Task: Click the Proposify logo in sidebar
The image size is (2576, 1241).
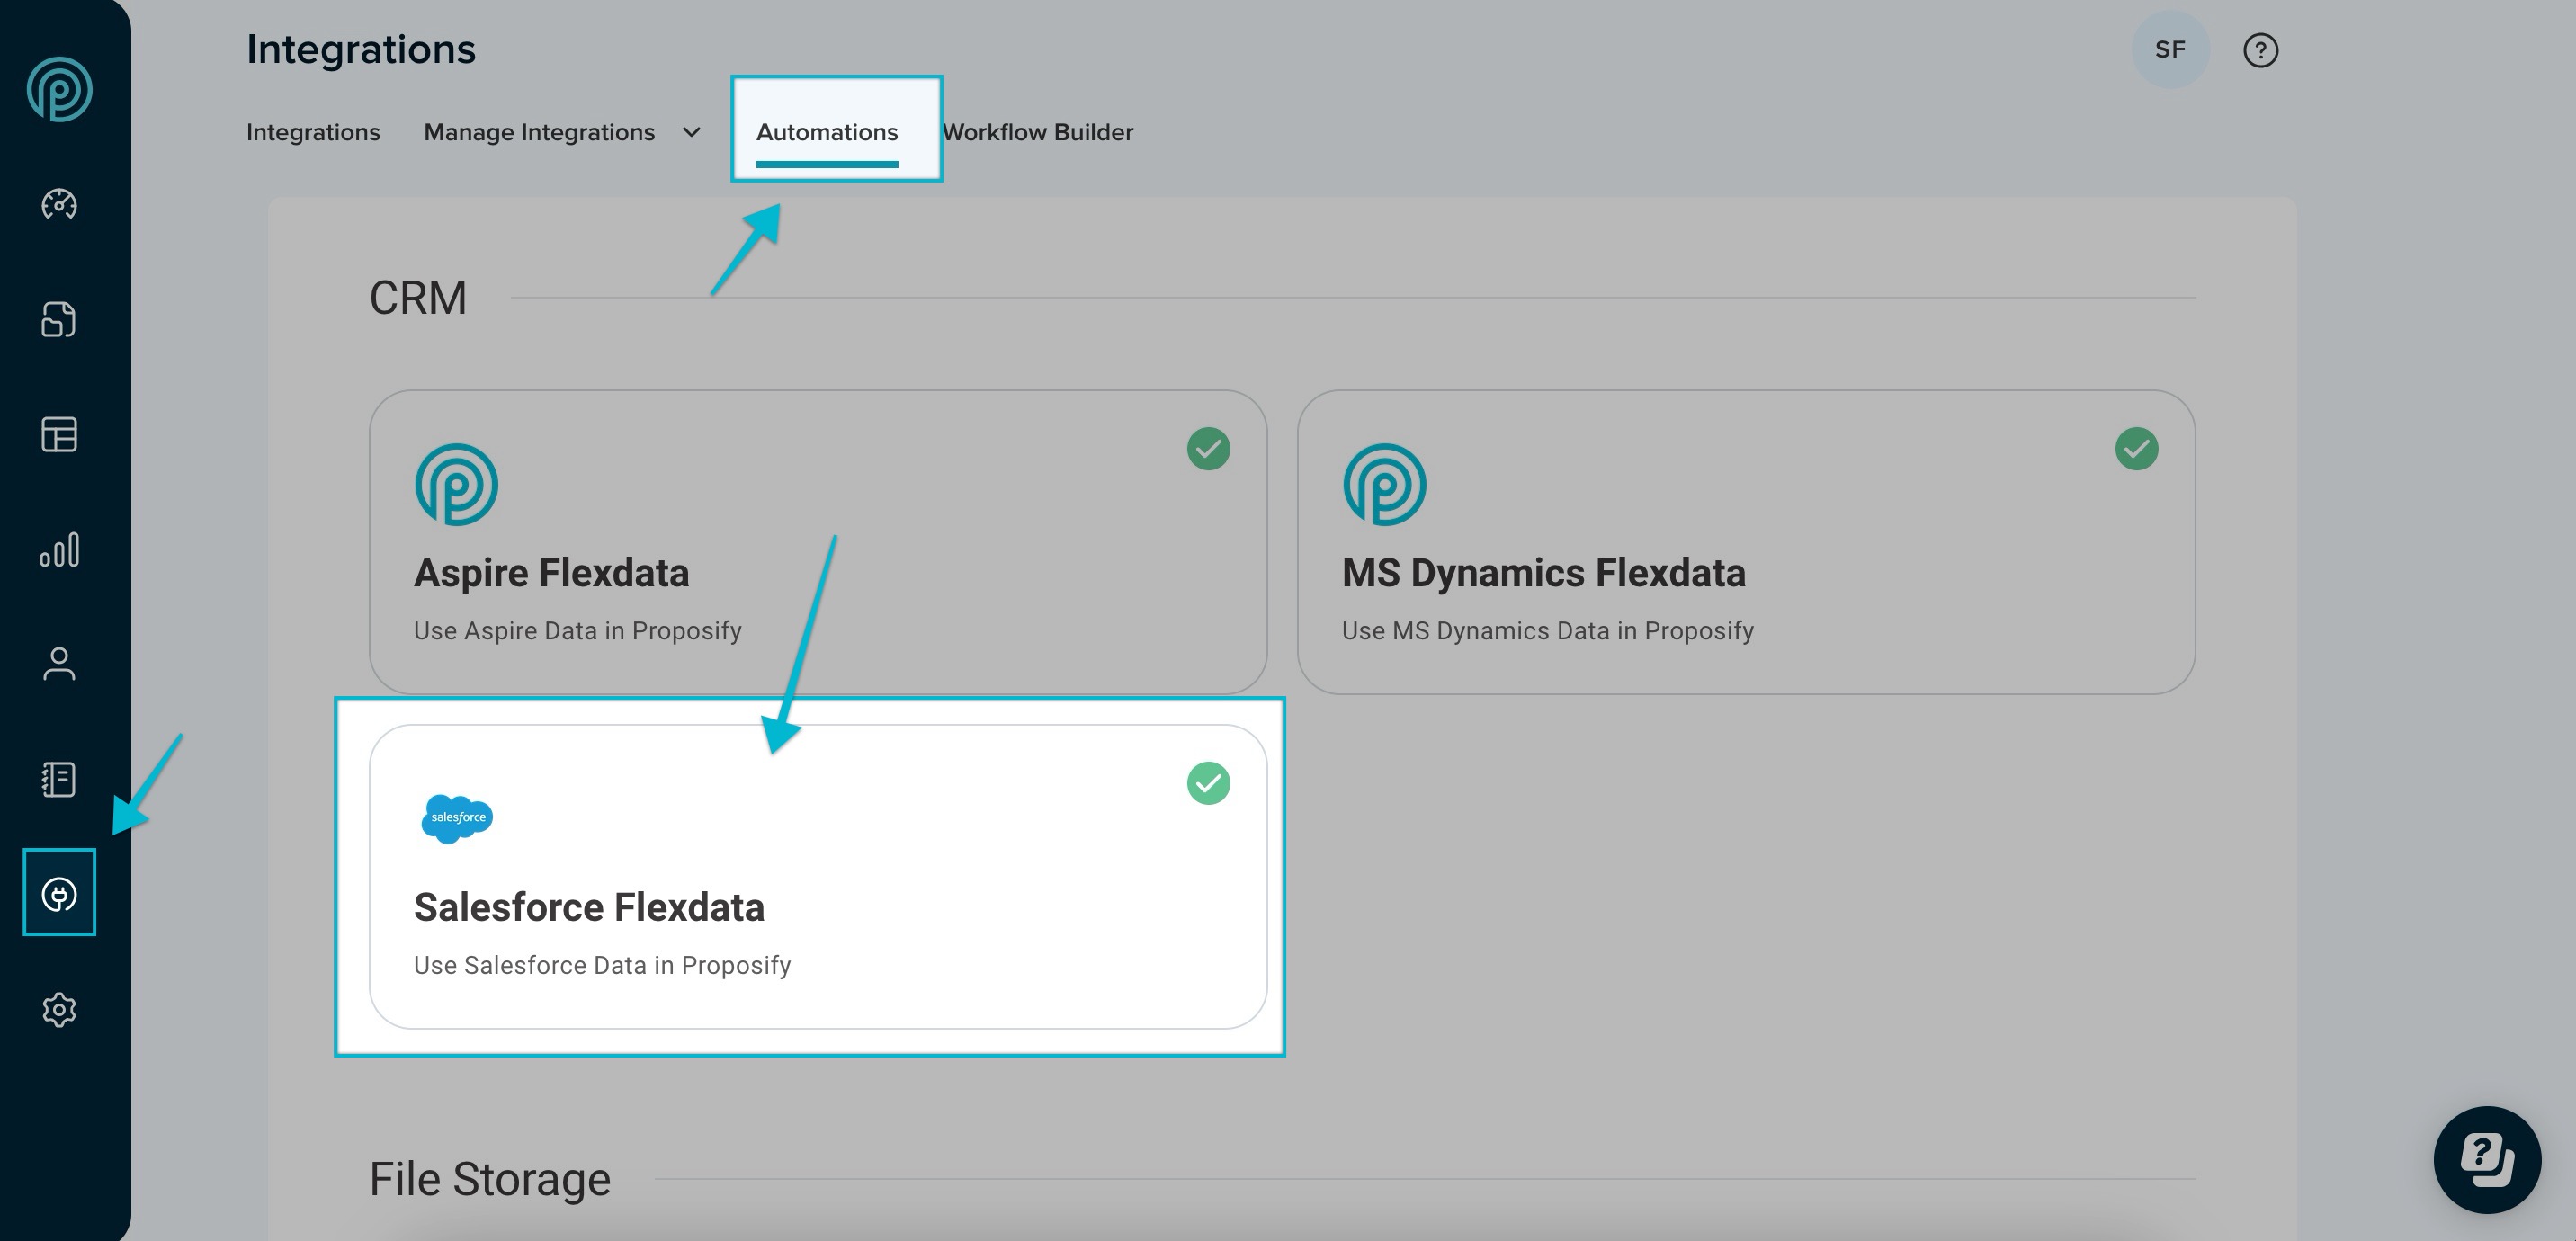Action: tap(59, 89)
